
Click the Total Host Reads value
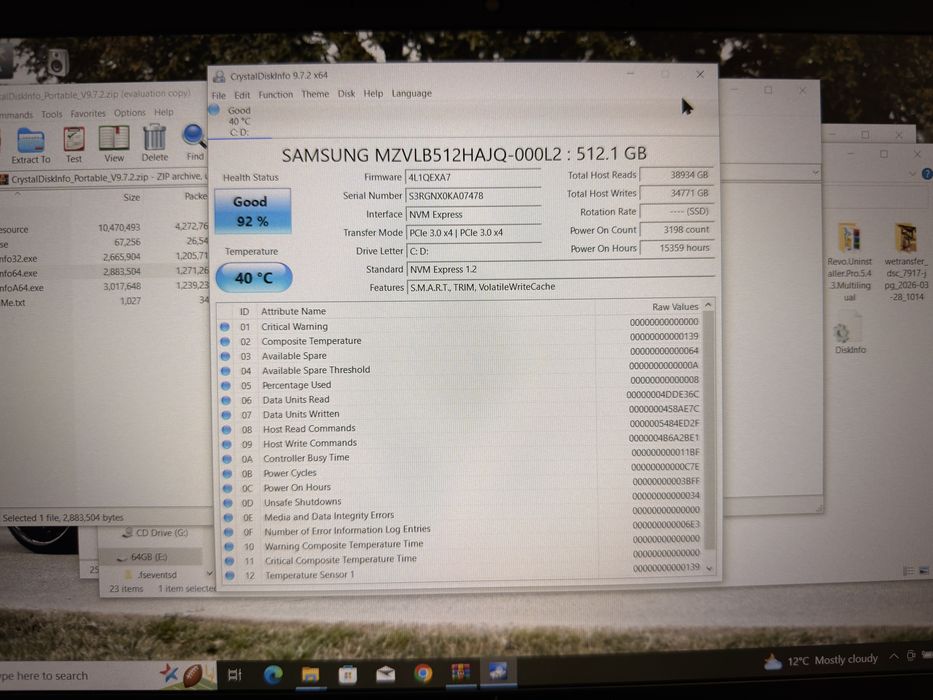click(x=677, y=175)
